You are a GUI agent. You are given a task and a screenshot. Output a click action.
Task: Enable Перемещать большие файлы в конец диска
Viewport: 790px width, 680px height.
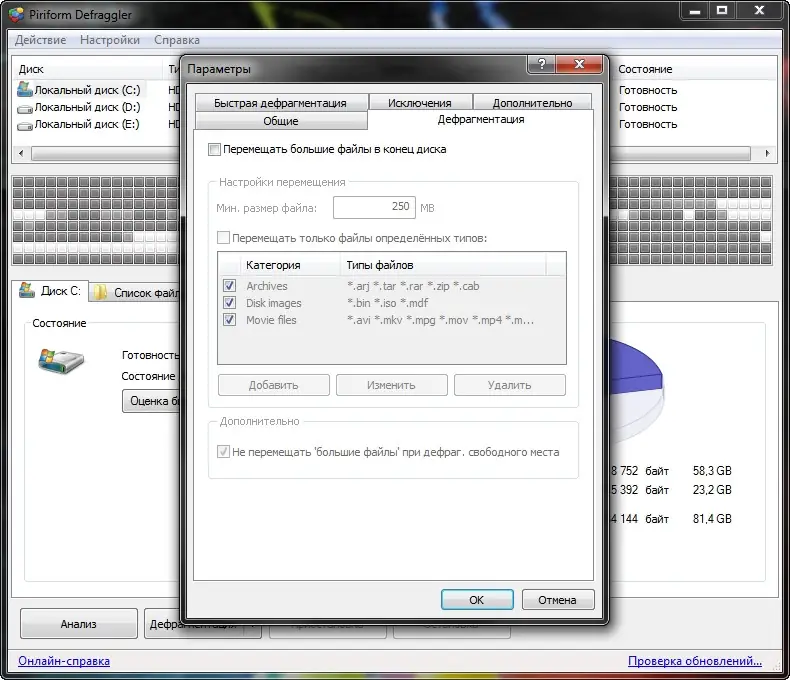coord(214,150)
